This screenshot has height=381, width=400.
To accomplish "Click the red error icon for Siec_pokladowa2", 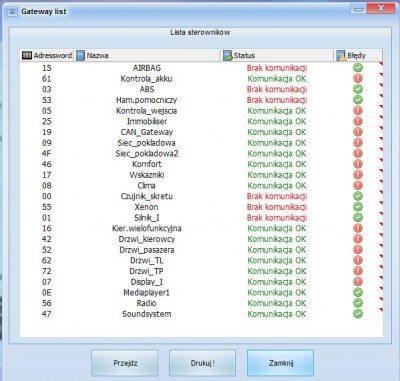I will click(x=358, y=153).
